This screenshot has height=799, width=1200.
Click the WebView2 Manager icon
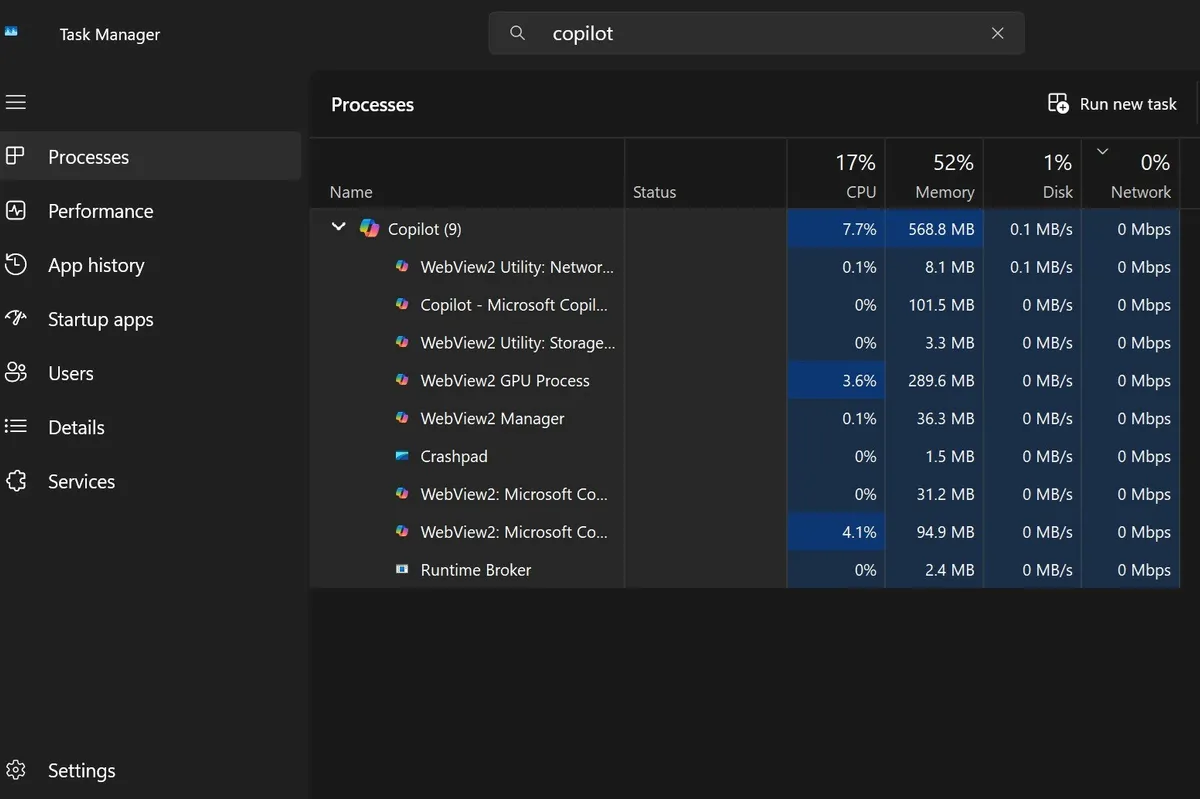coord(402,418)
